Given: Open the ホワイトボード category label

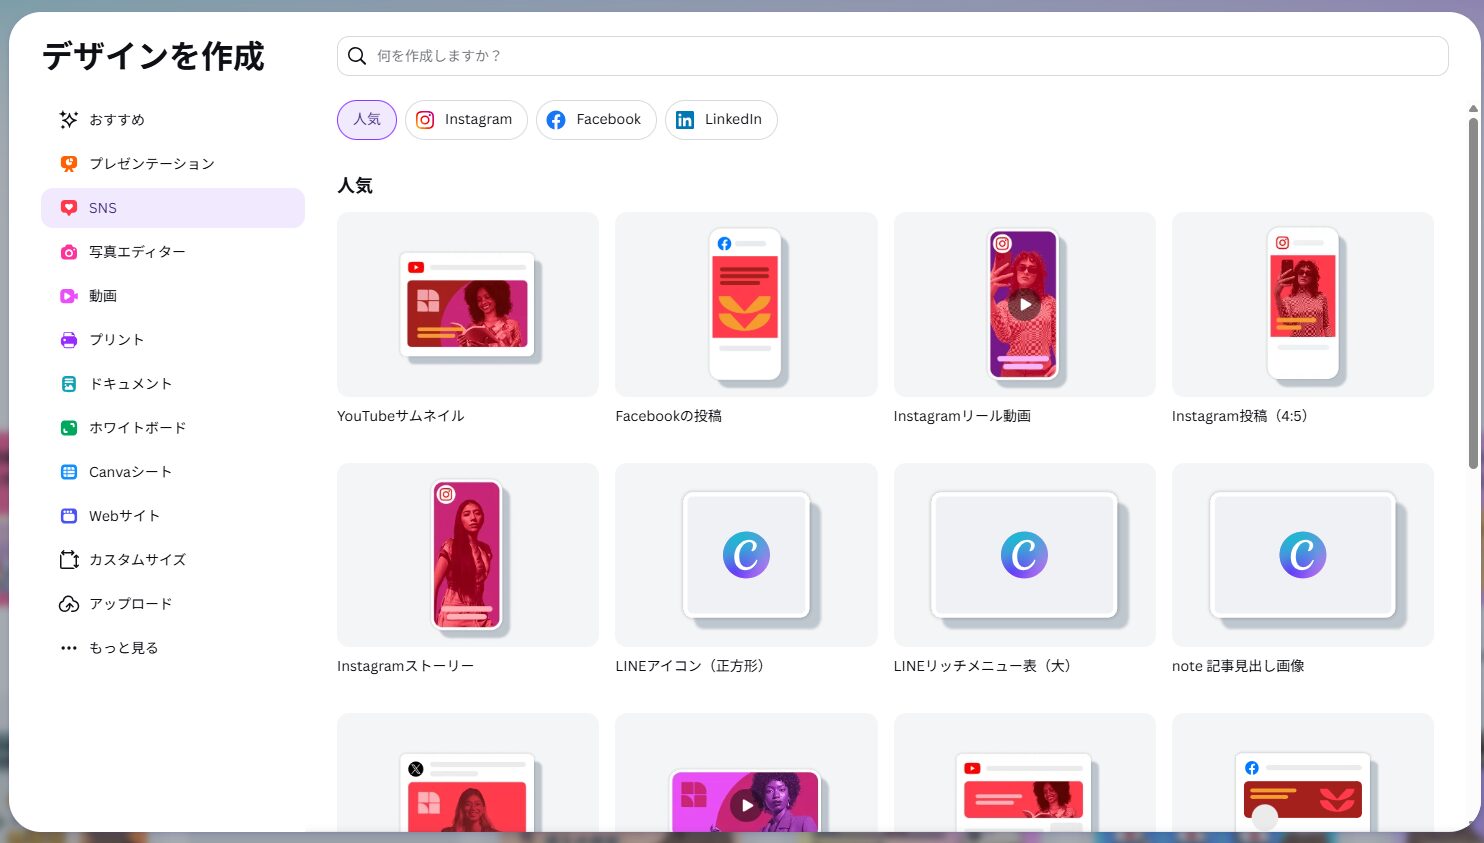Looking at the screenshot, I should pos(138,428).
